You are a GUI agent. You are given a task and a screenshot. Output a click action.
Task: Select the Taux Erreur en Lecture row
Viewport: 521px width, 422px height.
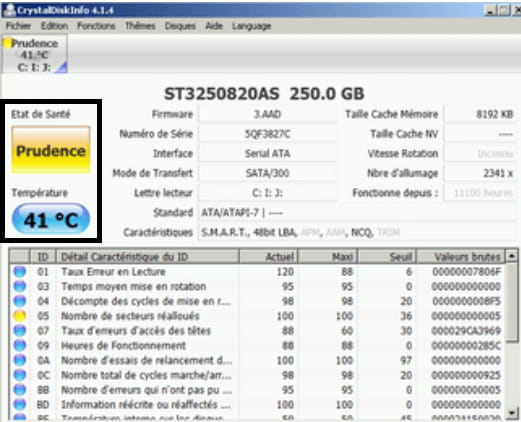coord(257,271)
